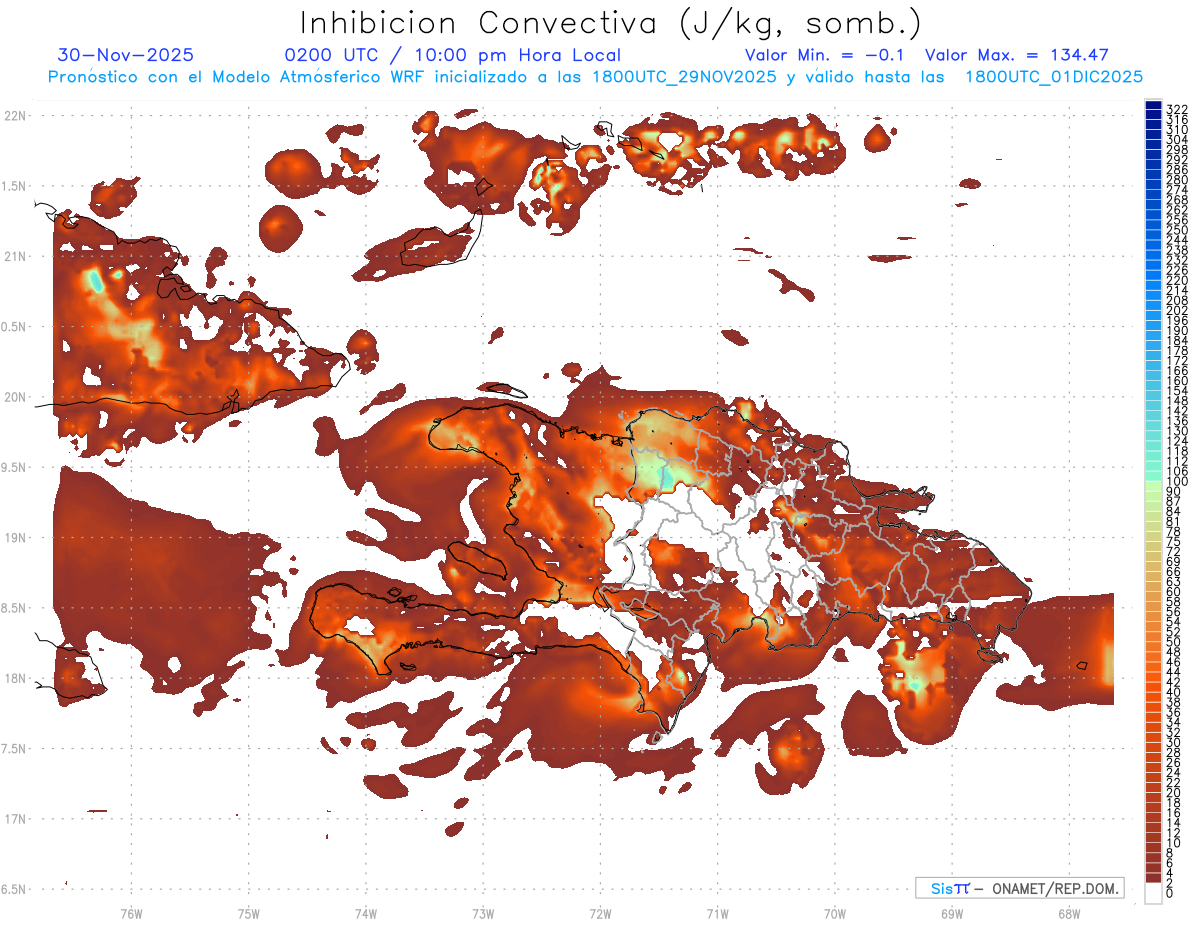This screenshot has width=1200, height=927.
Task: Click the "18N" latitude label
Action: [x=14, y=679]
